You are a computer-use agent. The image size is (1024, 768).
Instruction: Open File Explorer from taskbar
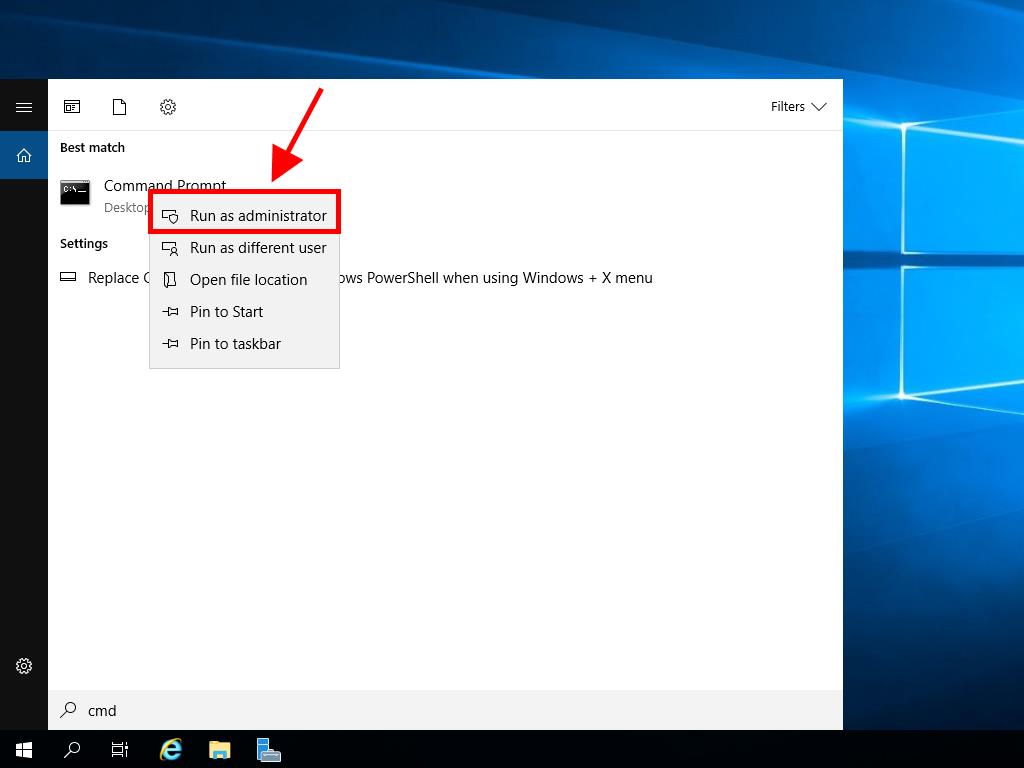click(x=219, y=749)
